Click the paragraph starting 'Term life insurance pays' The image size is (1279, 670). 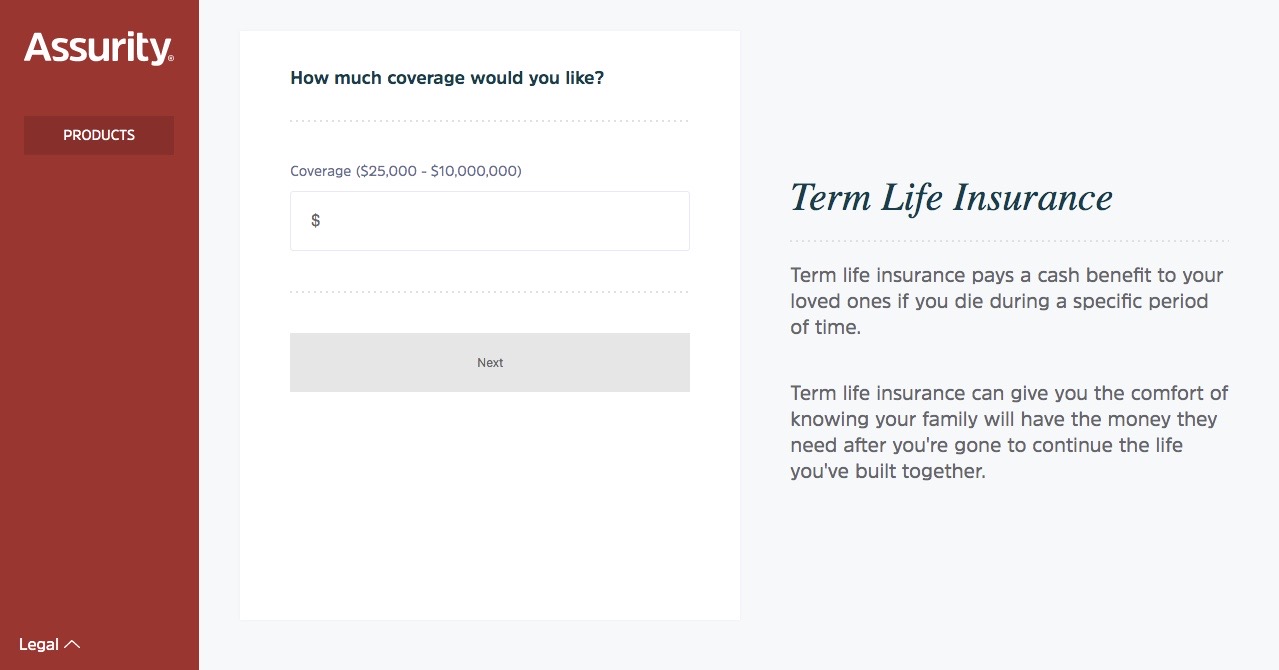1006,301
